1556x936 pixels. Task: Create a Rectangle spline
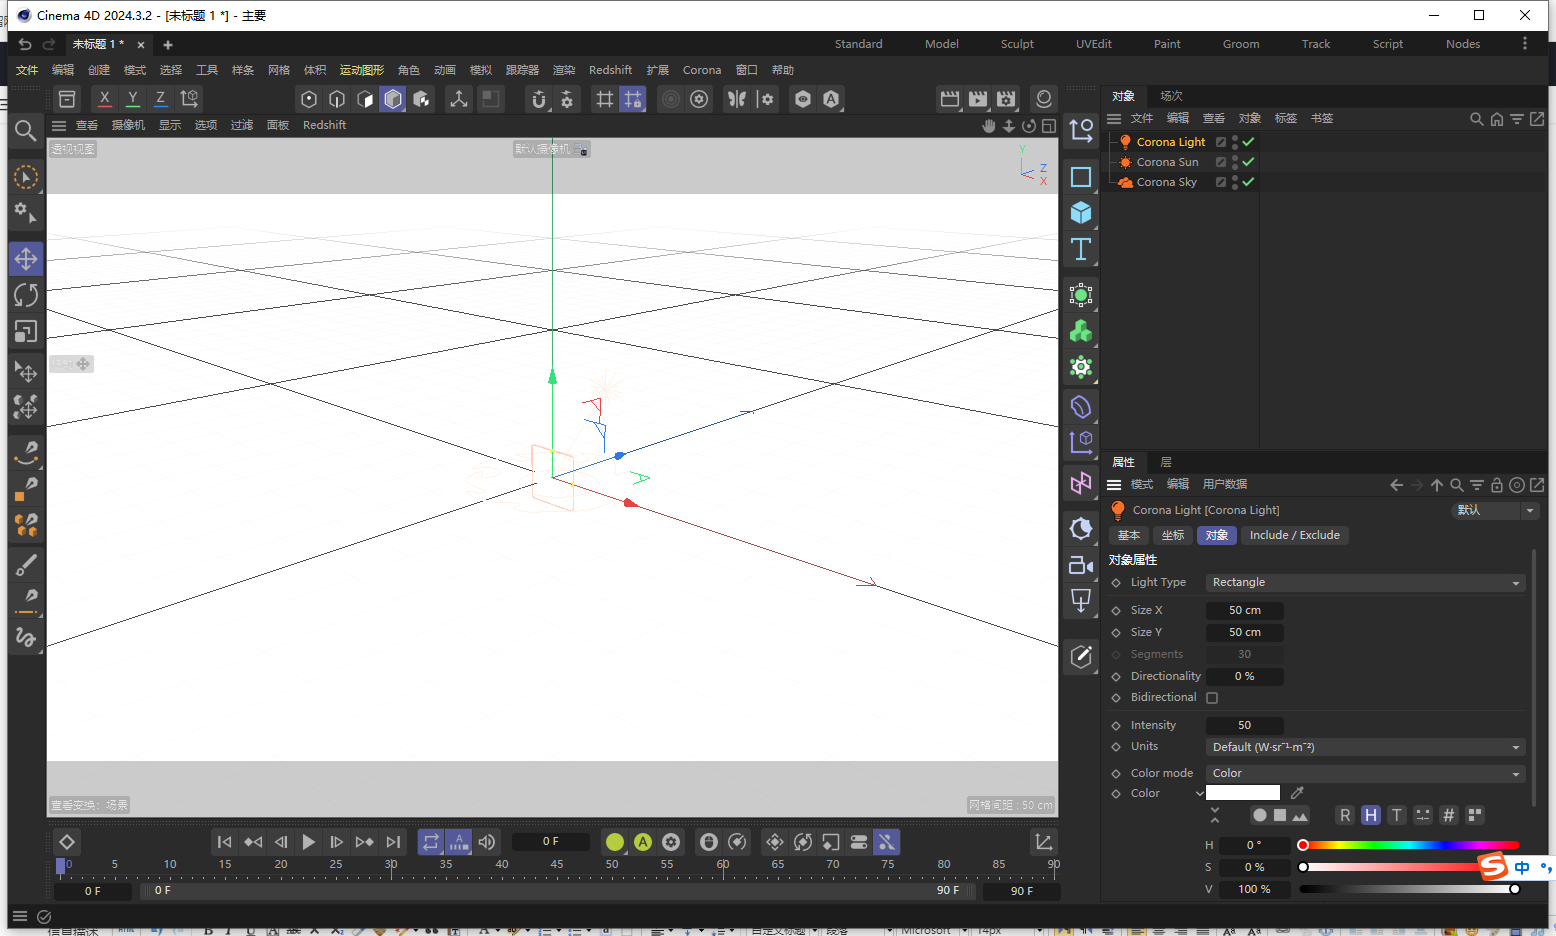pos(1081,177)
